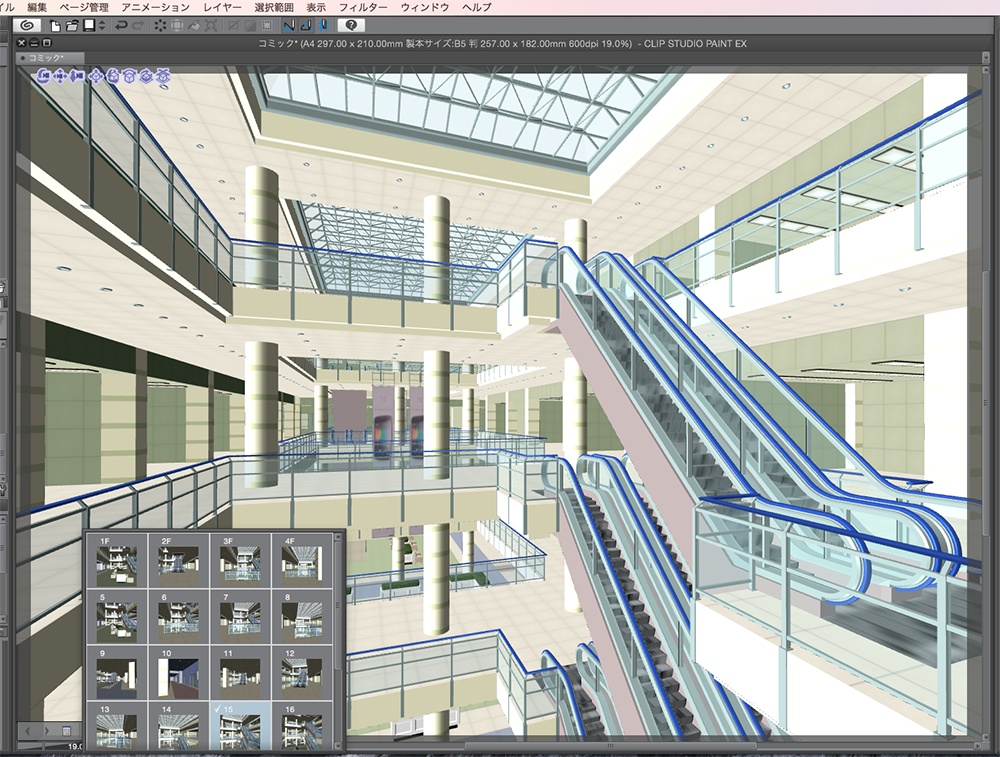The height and width of the screenshot is (757, 1000).
Task: Click preset list scrollbar up arrow
Action: coord(337,538)
